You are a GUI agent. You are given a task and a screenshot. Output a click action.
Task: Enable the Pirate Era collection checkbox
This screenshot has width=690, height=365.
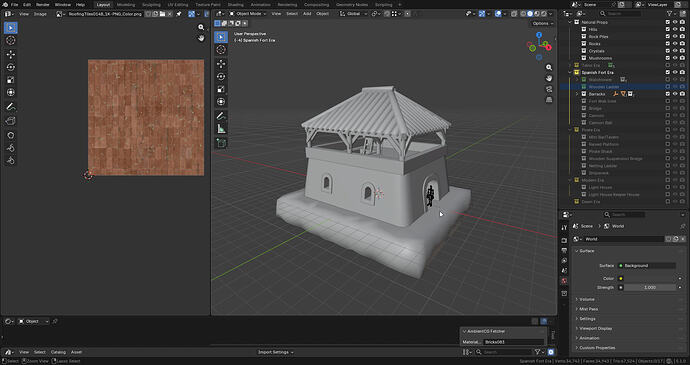tap(668, 130)
